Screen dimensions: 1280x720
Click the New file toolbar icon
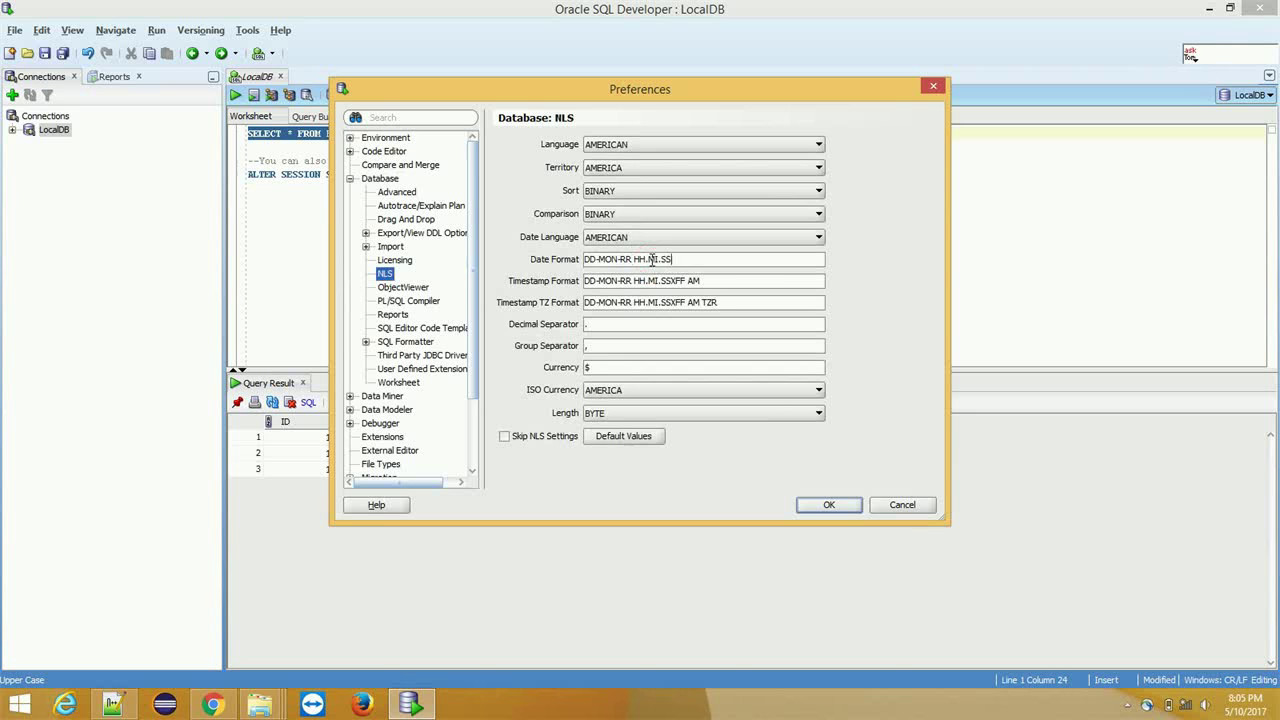(10, 53)
